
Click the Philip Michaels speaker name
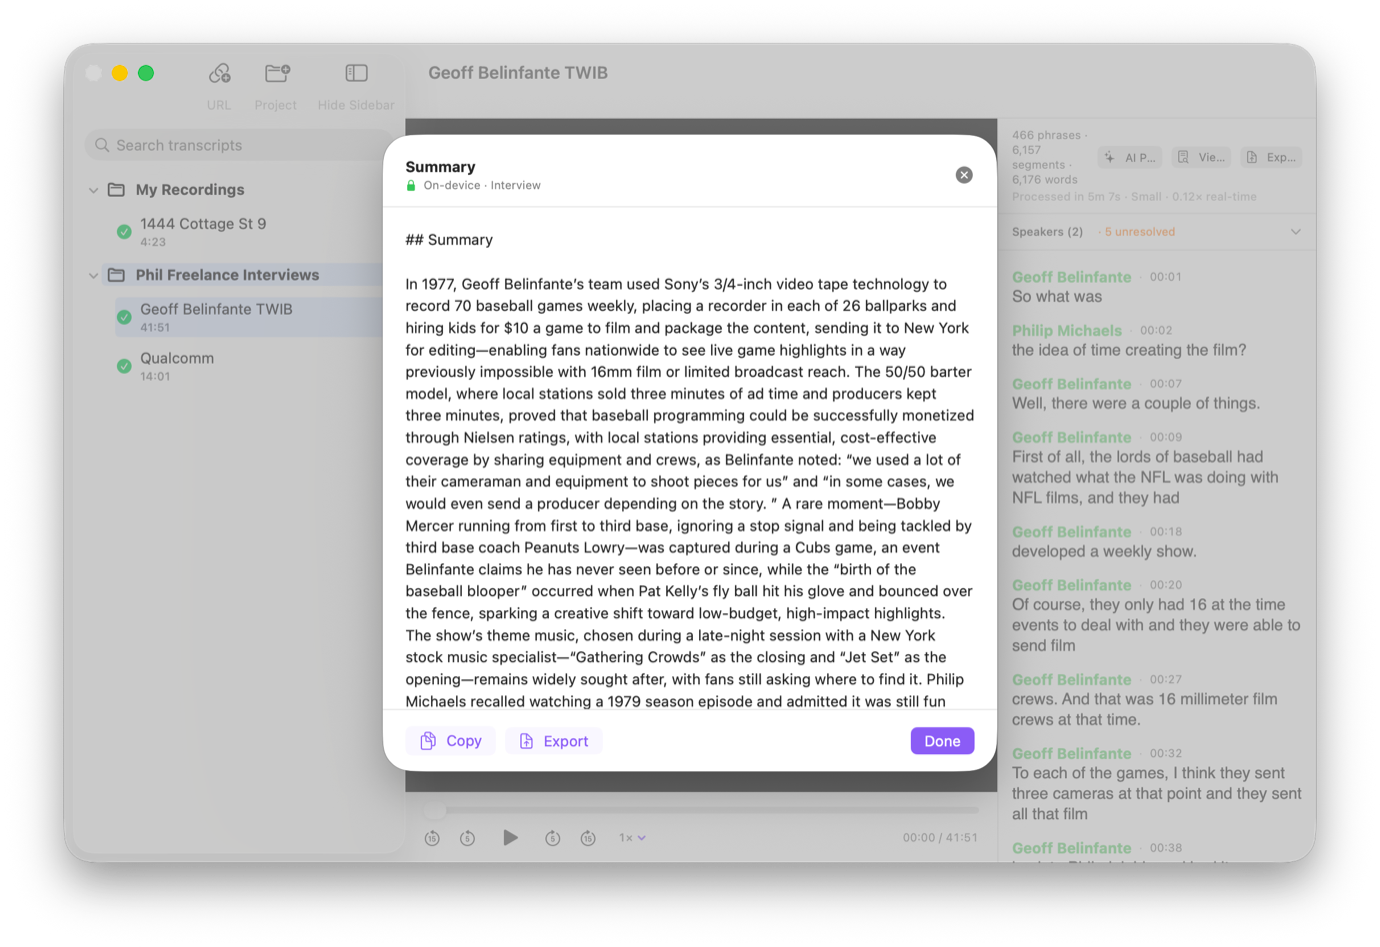coord(1067,330)
